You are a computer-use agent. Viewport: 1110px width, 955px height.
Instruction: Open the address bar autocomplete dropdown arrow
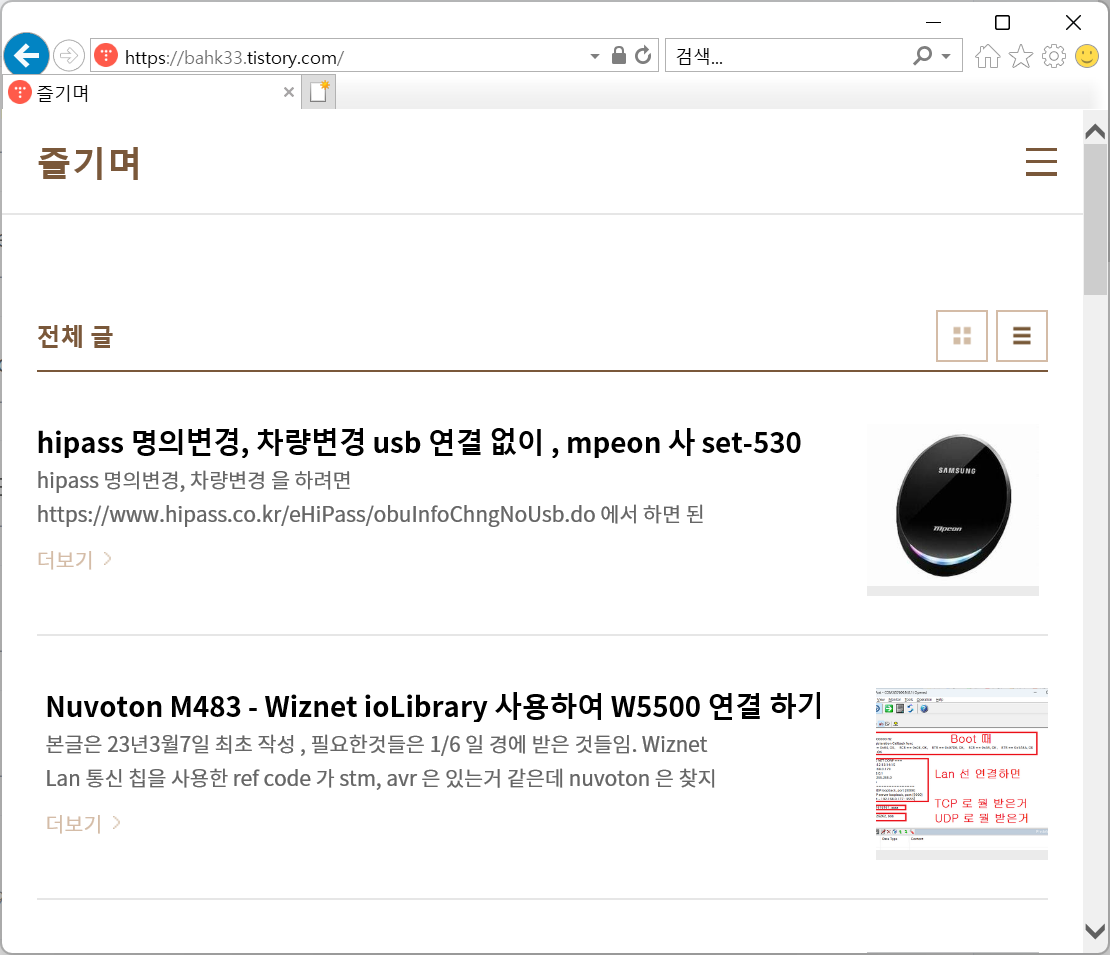pyautogui.click(x=595, y=57)
